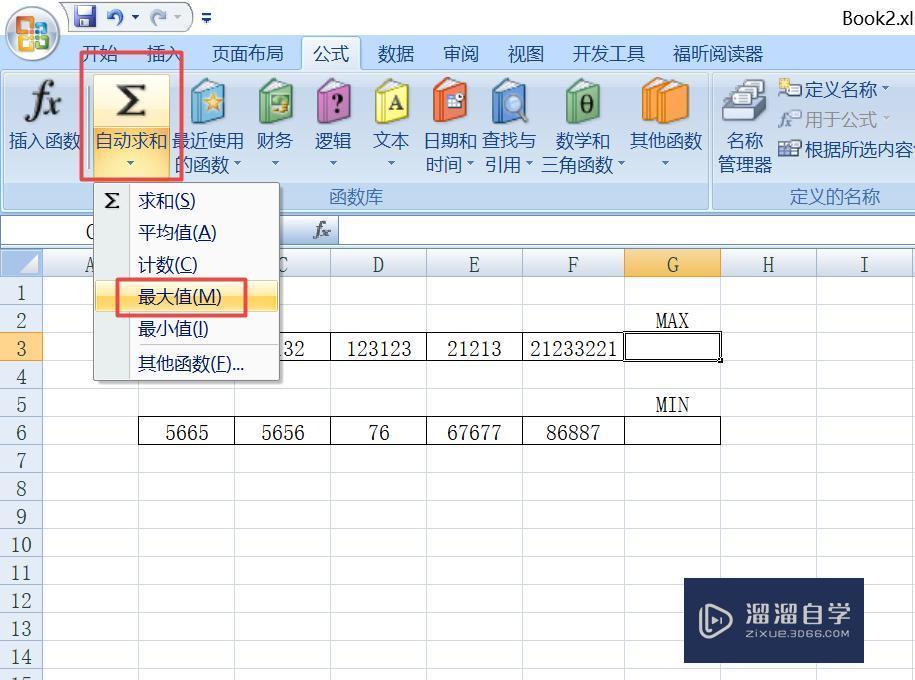
Task: Click the cell containing MIN
Action: [672, 404]
